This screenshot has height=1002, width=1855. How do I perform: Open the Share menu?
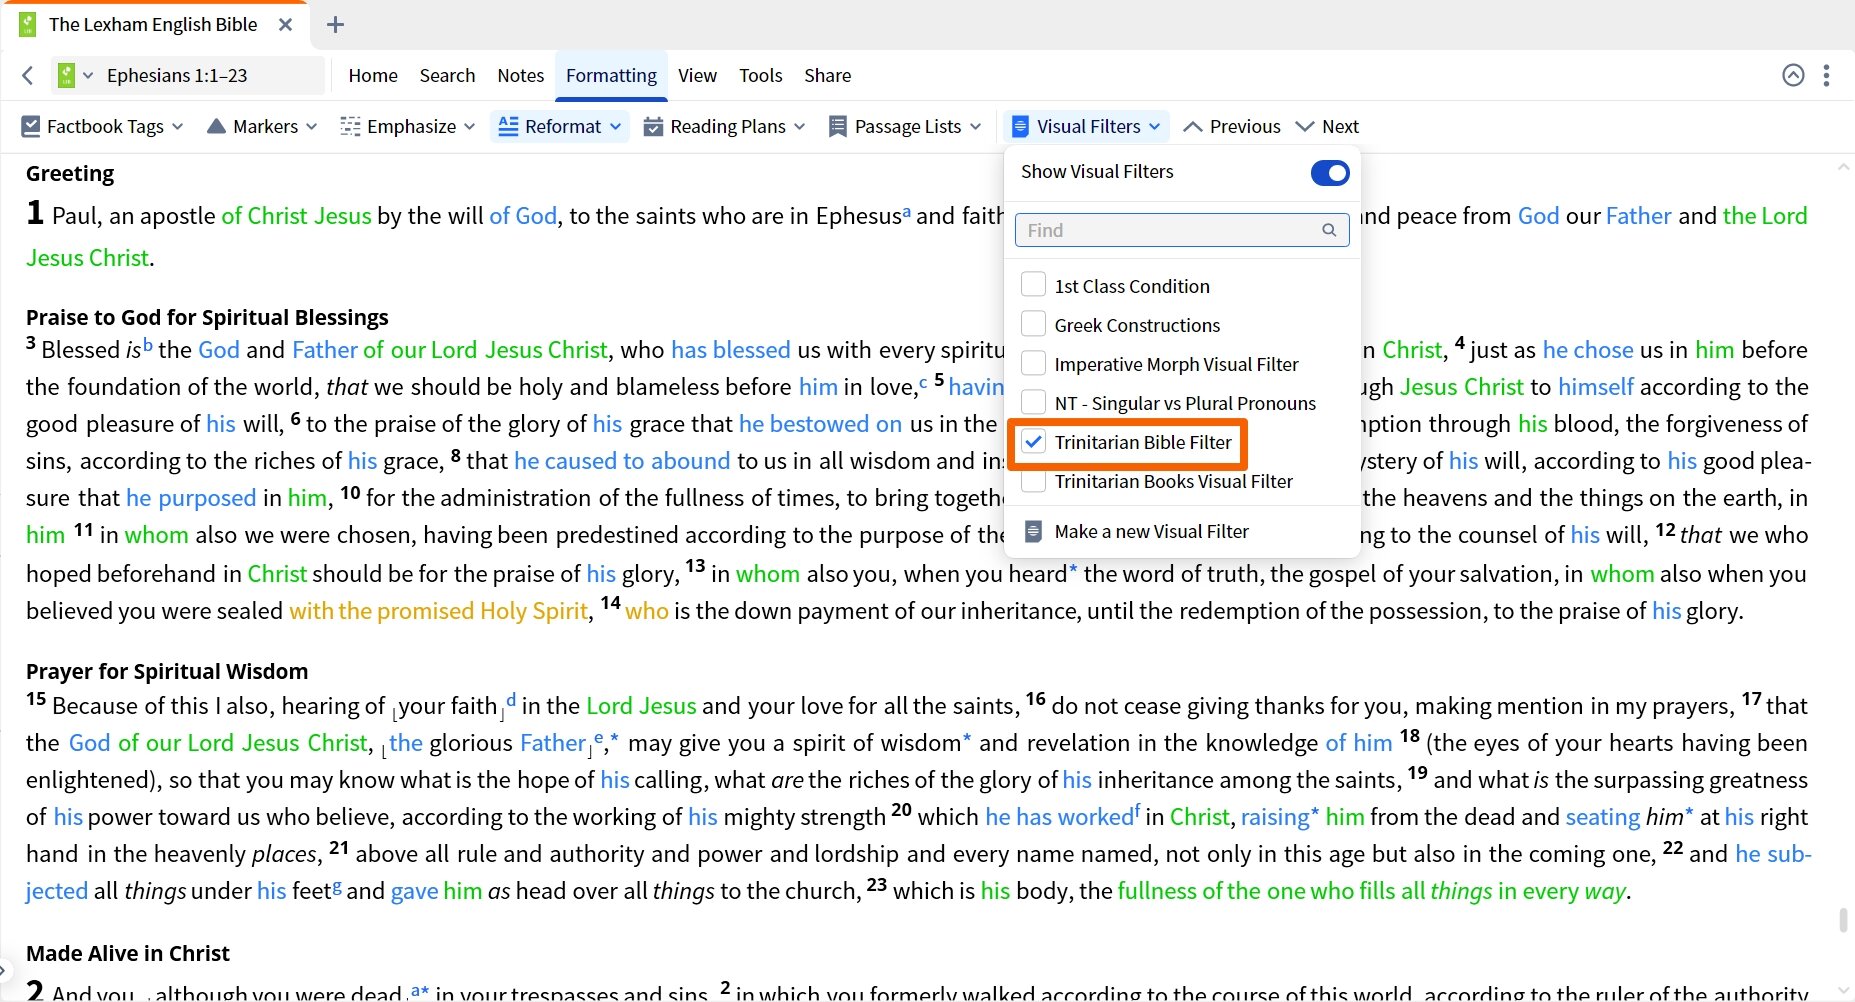[x=827, y=76]
